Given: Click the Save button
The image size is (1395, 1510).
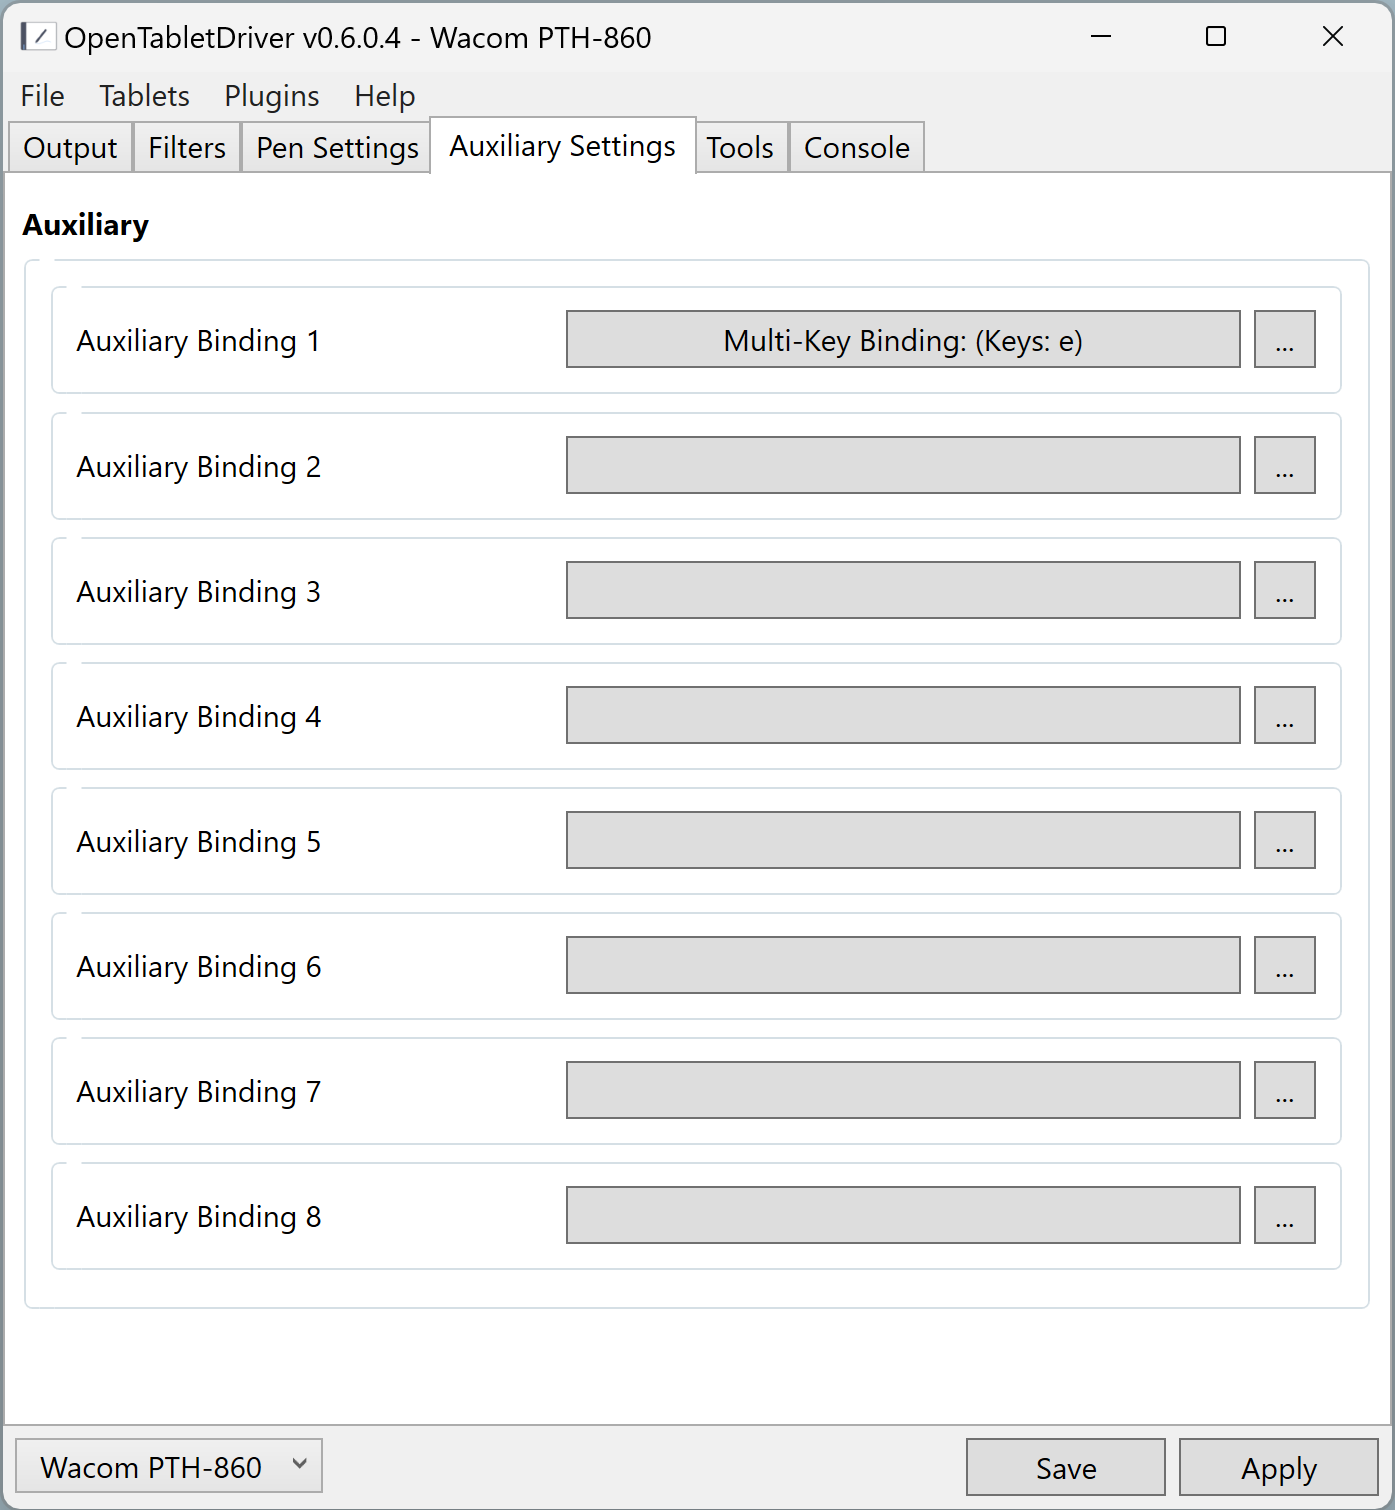Looking at the screenshot, I should point(1065,1468).
